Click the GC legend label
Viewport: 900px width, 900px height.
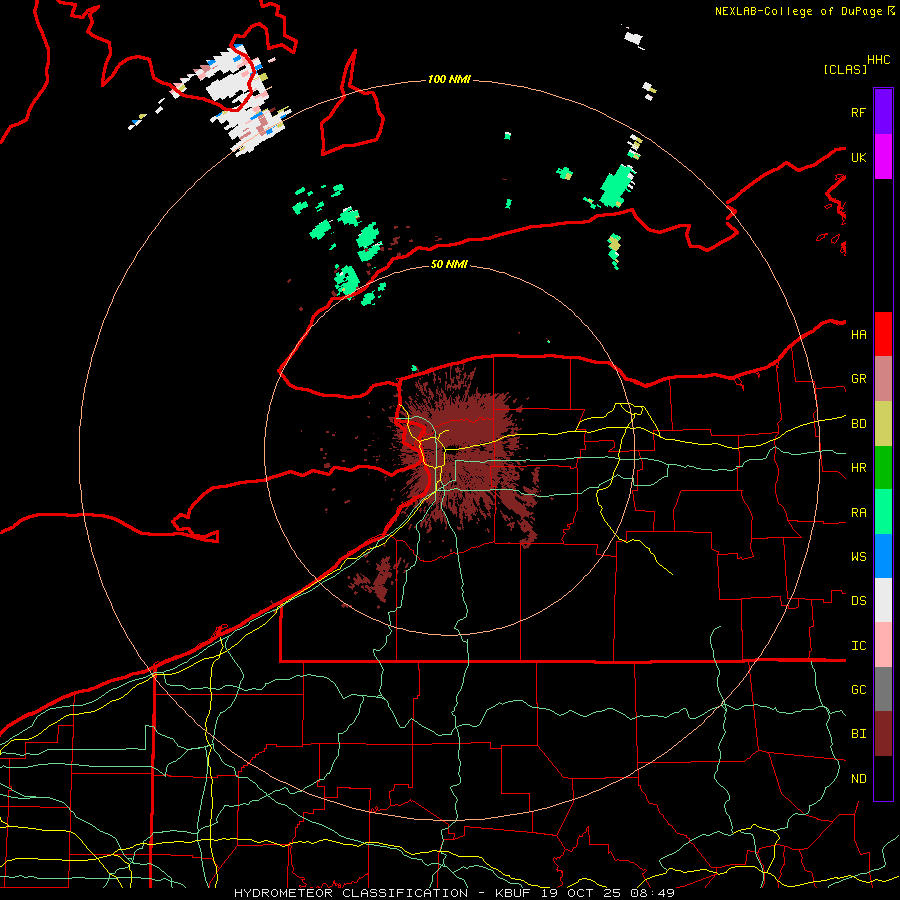[858, 689]
